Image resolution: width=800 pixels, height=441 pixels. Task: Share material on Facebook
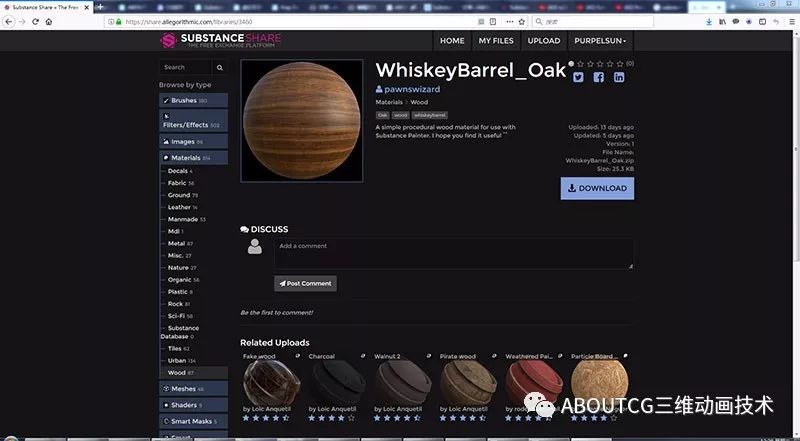click(598, 78)
